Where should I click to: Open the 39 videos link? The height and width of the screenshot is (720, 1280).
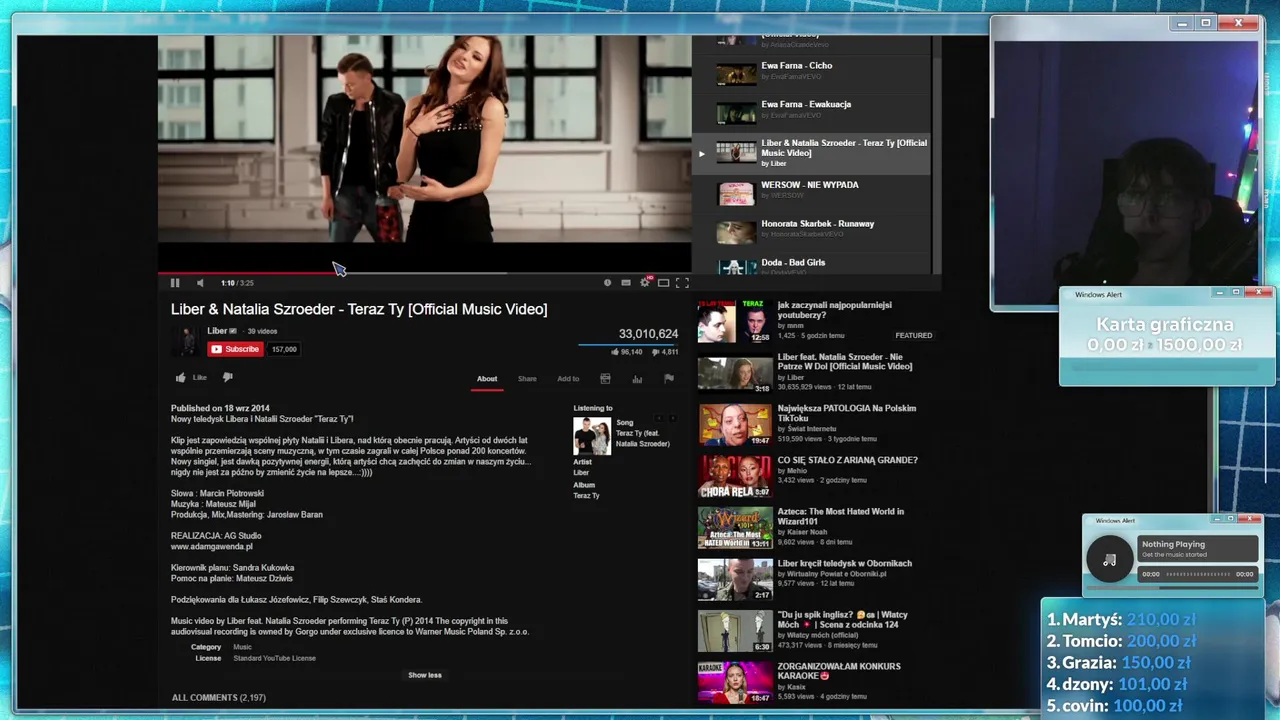pos(262,331)
